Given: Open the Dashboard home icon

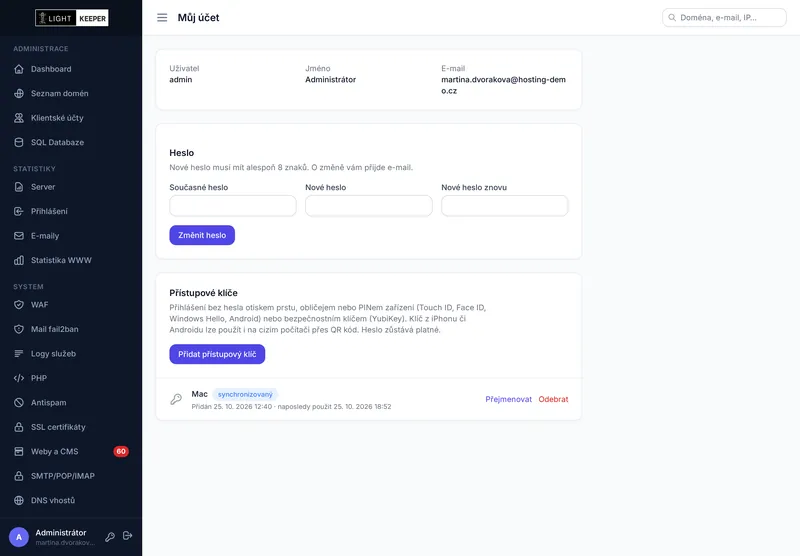Looking at the screenshot, I should pyautogui.click(x=19, y=69).
